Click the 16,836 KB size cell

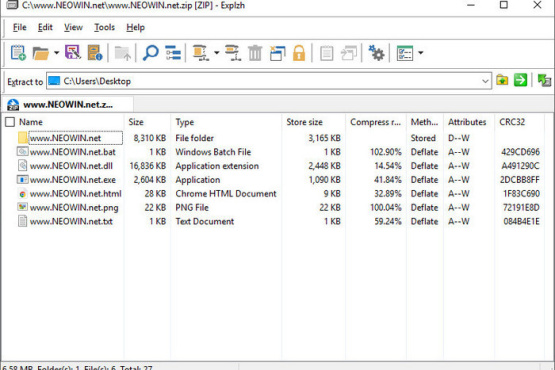pyautogui.click(x=148, y=166)
